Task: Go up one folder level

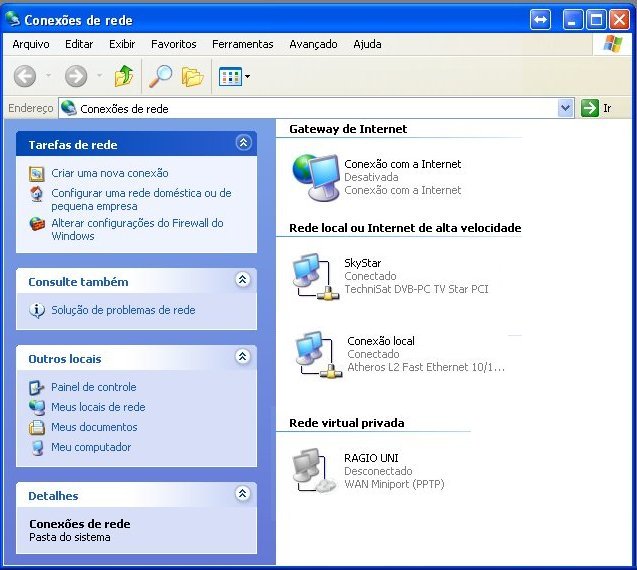Action: point(124,76)
